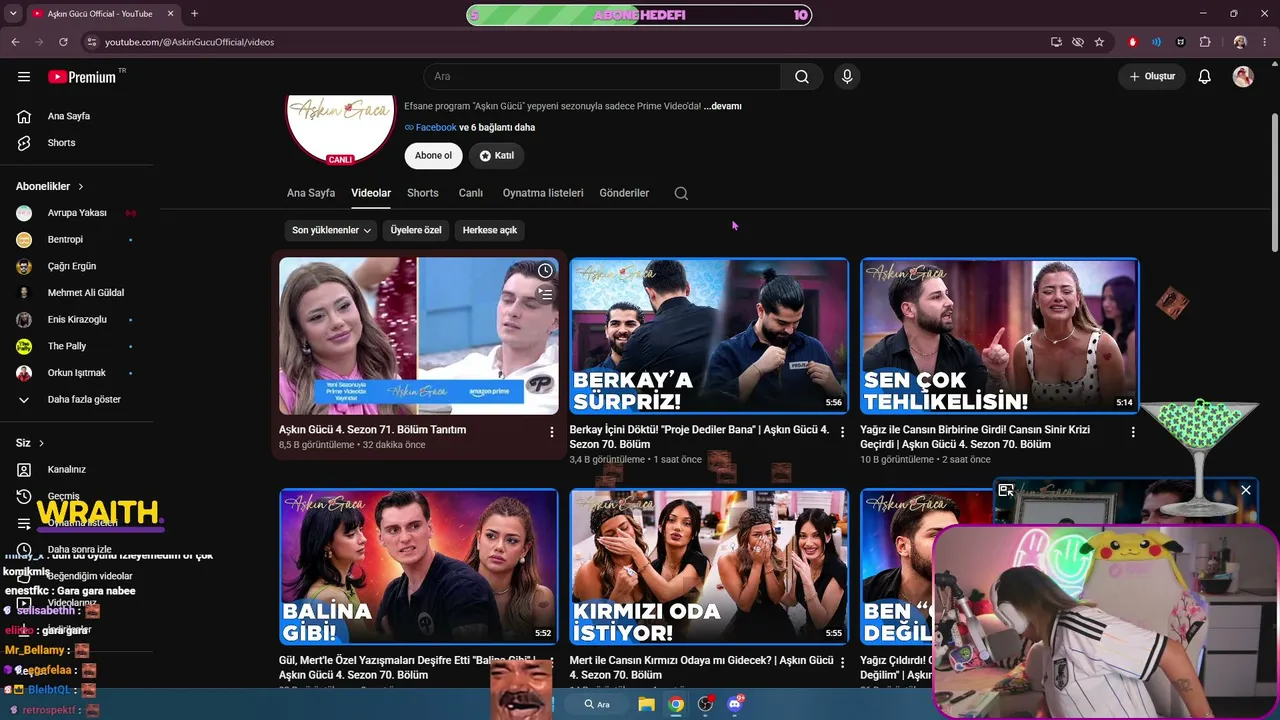
Task: Open Bentropi subscription channel
Action: 65,240
